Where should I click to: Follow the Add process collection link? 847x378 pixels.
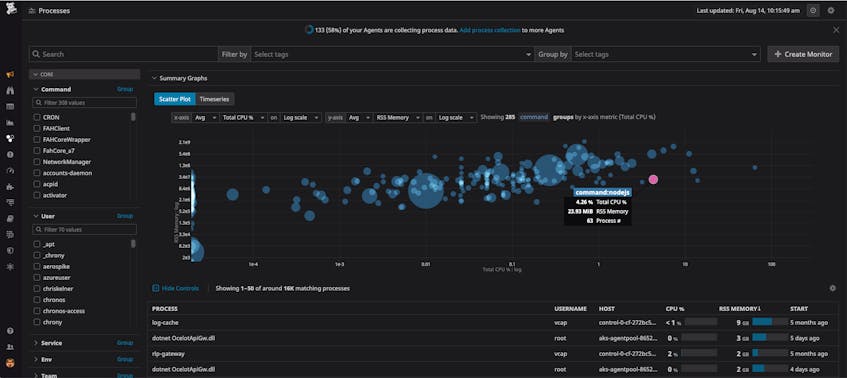click(x=489, y=30)
